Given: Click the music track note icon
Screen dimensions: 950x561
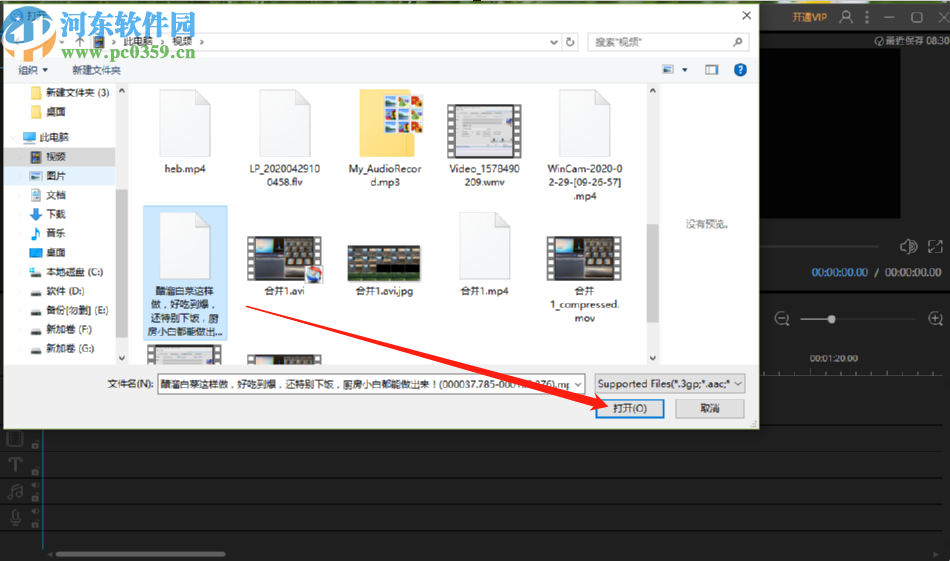Looking at the screenshot, I should point(15,491).
